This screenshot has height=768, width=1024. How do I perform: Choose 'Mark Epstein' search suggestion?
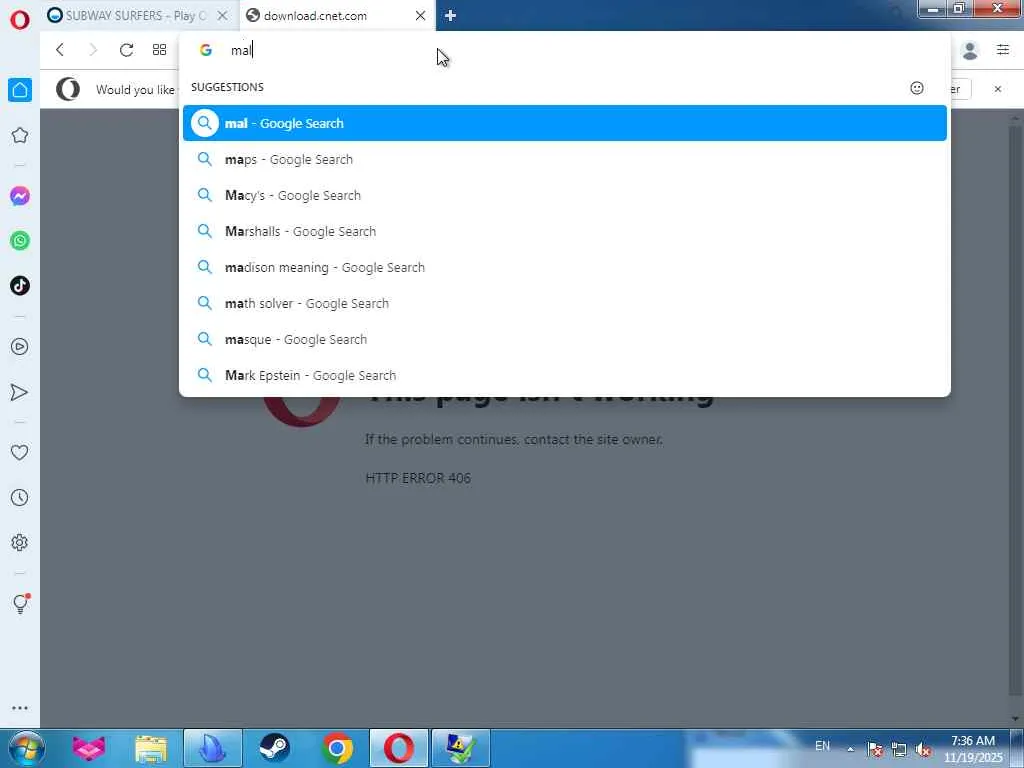565,375
